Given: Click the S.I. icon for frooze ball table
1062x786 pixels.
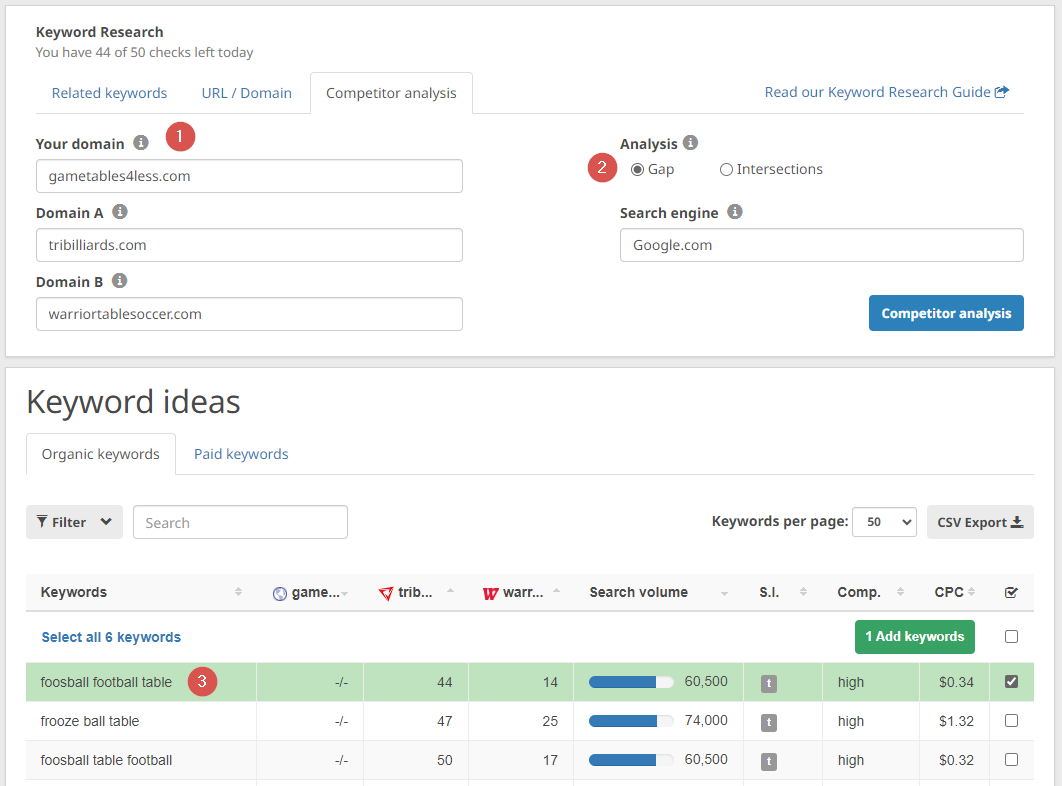Looking at the screenshot, I should click(768, 722).
